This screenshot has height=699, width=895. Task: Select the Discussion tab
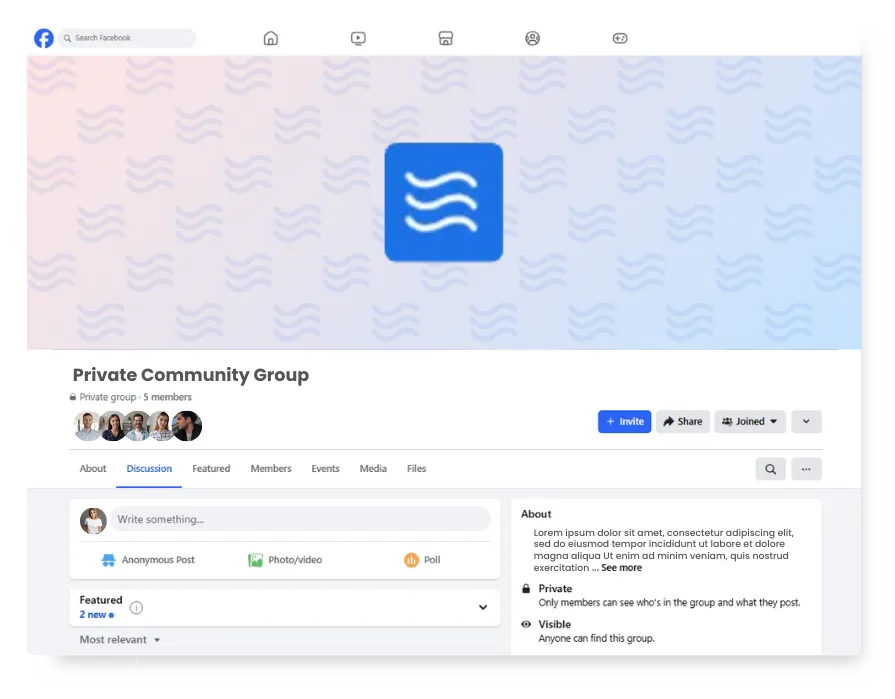pos(149,468)
